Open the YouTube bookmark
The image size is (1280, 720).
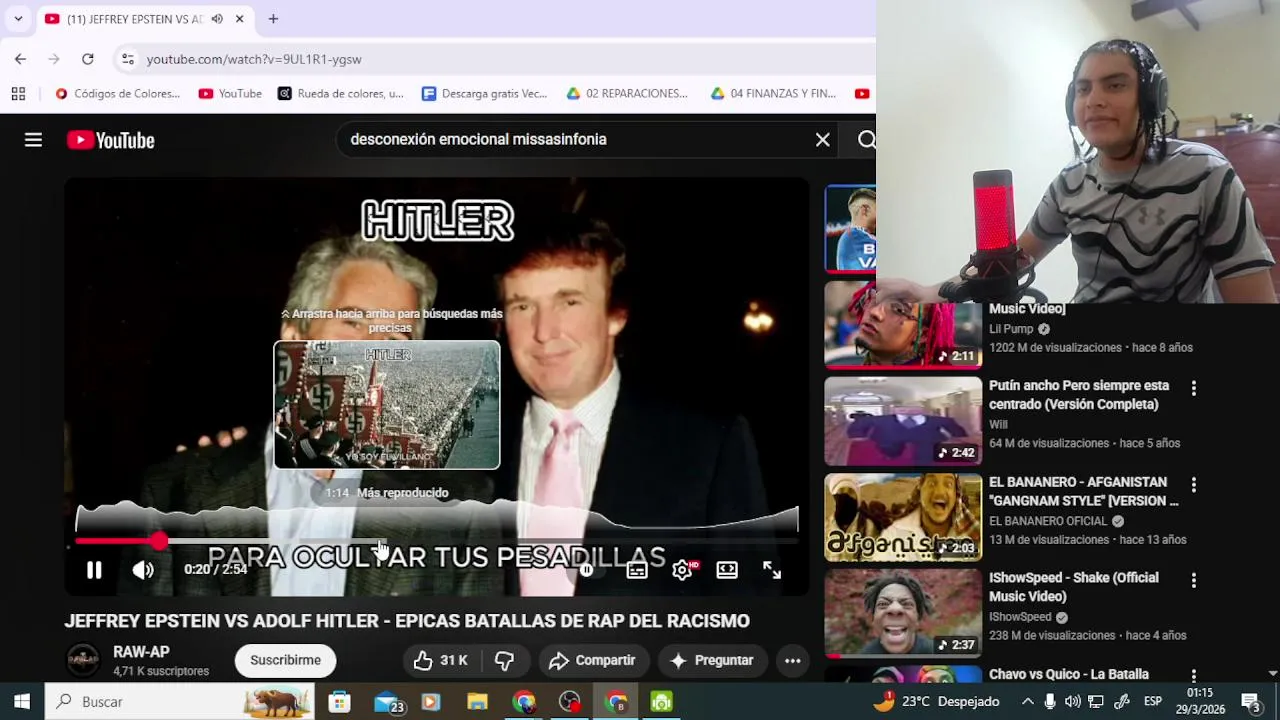pos(230,93)
